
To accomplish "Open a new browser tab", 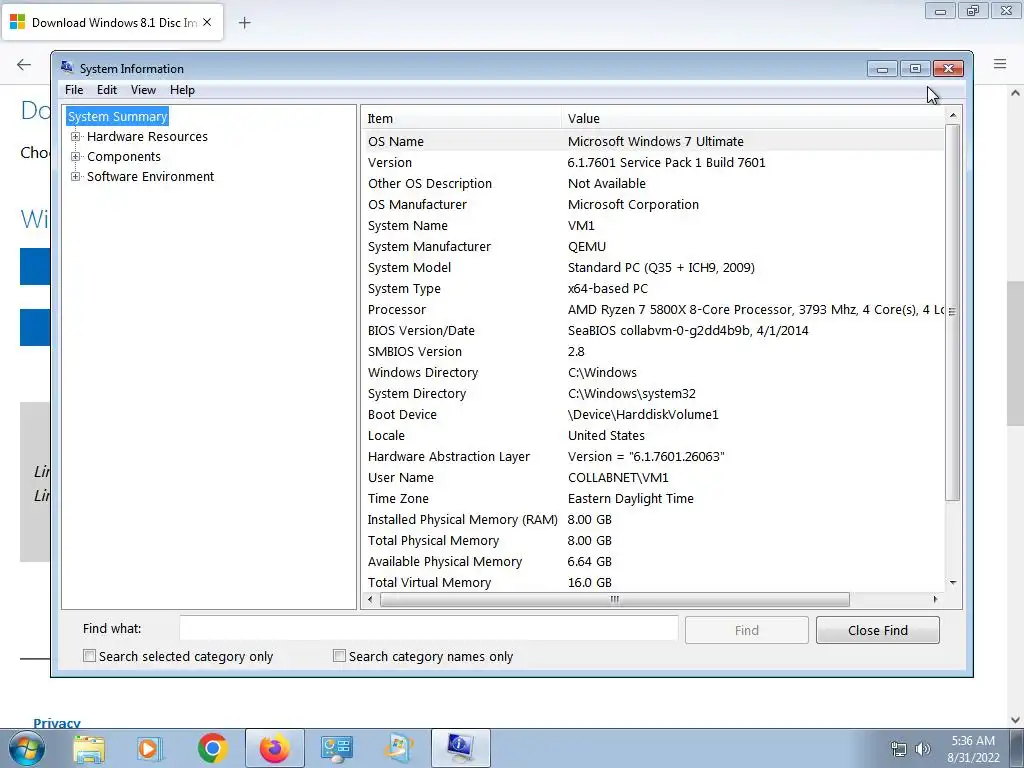I will click(244, 23).
